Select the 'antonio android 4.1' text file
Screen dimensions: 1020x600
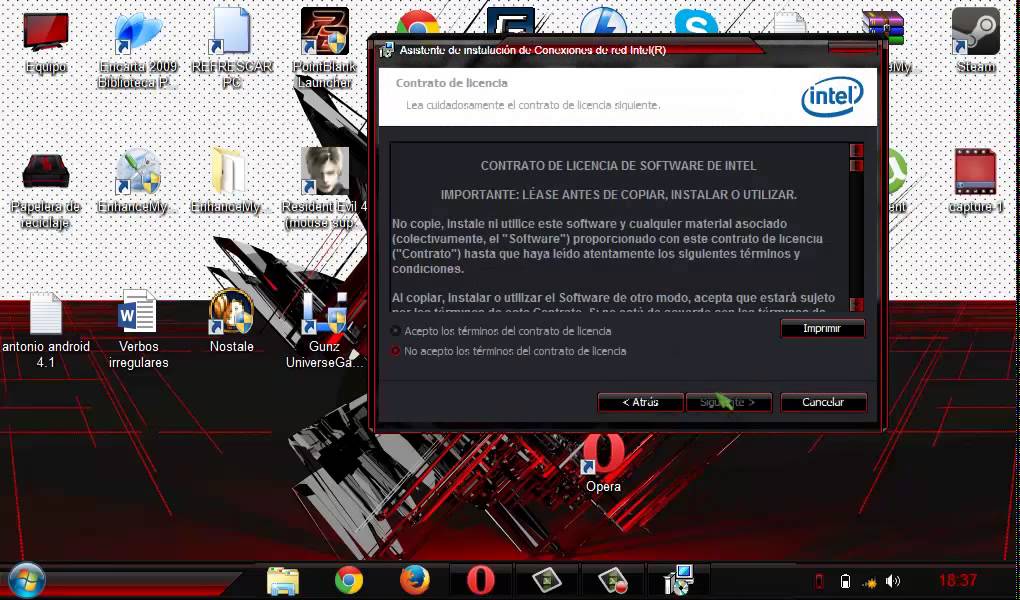pos(46,331)
